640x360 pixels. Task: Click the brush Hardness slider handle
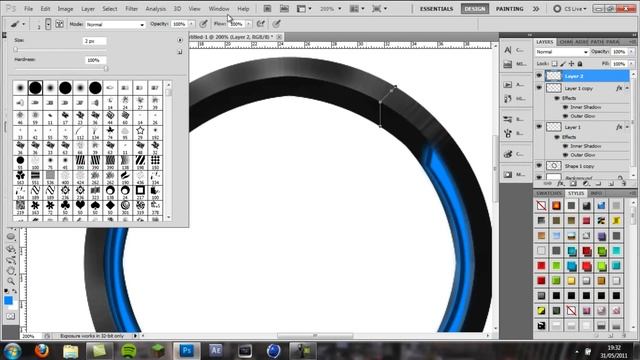tap(106, 69)
